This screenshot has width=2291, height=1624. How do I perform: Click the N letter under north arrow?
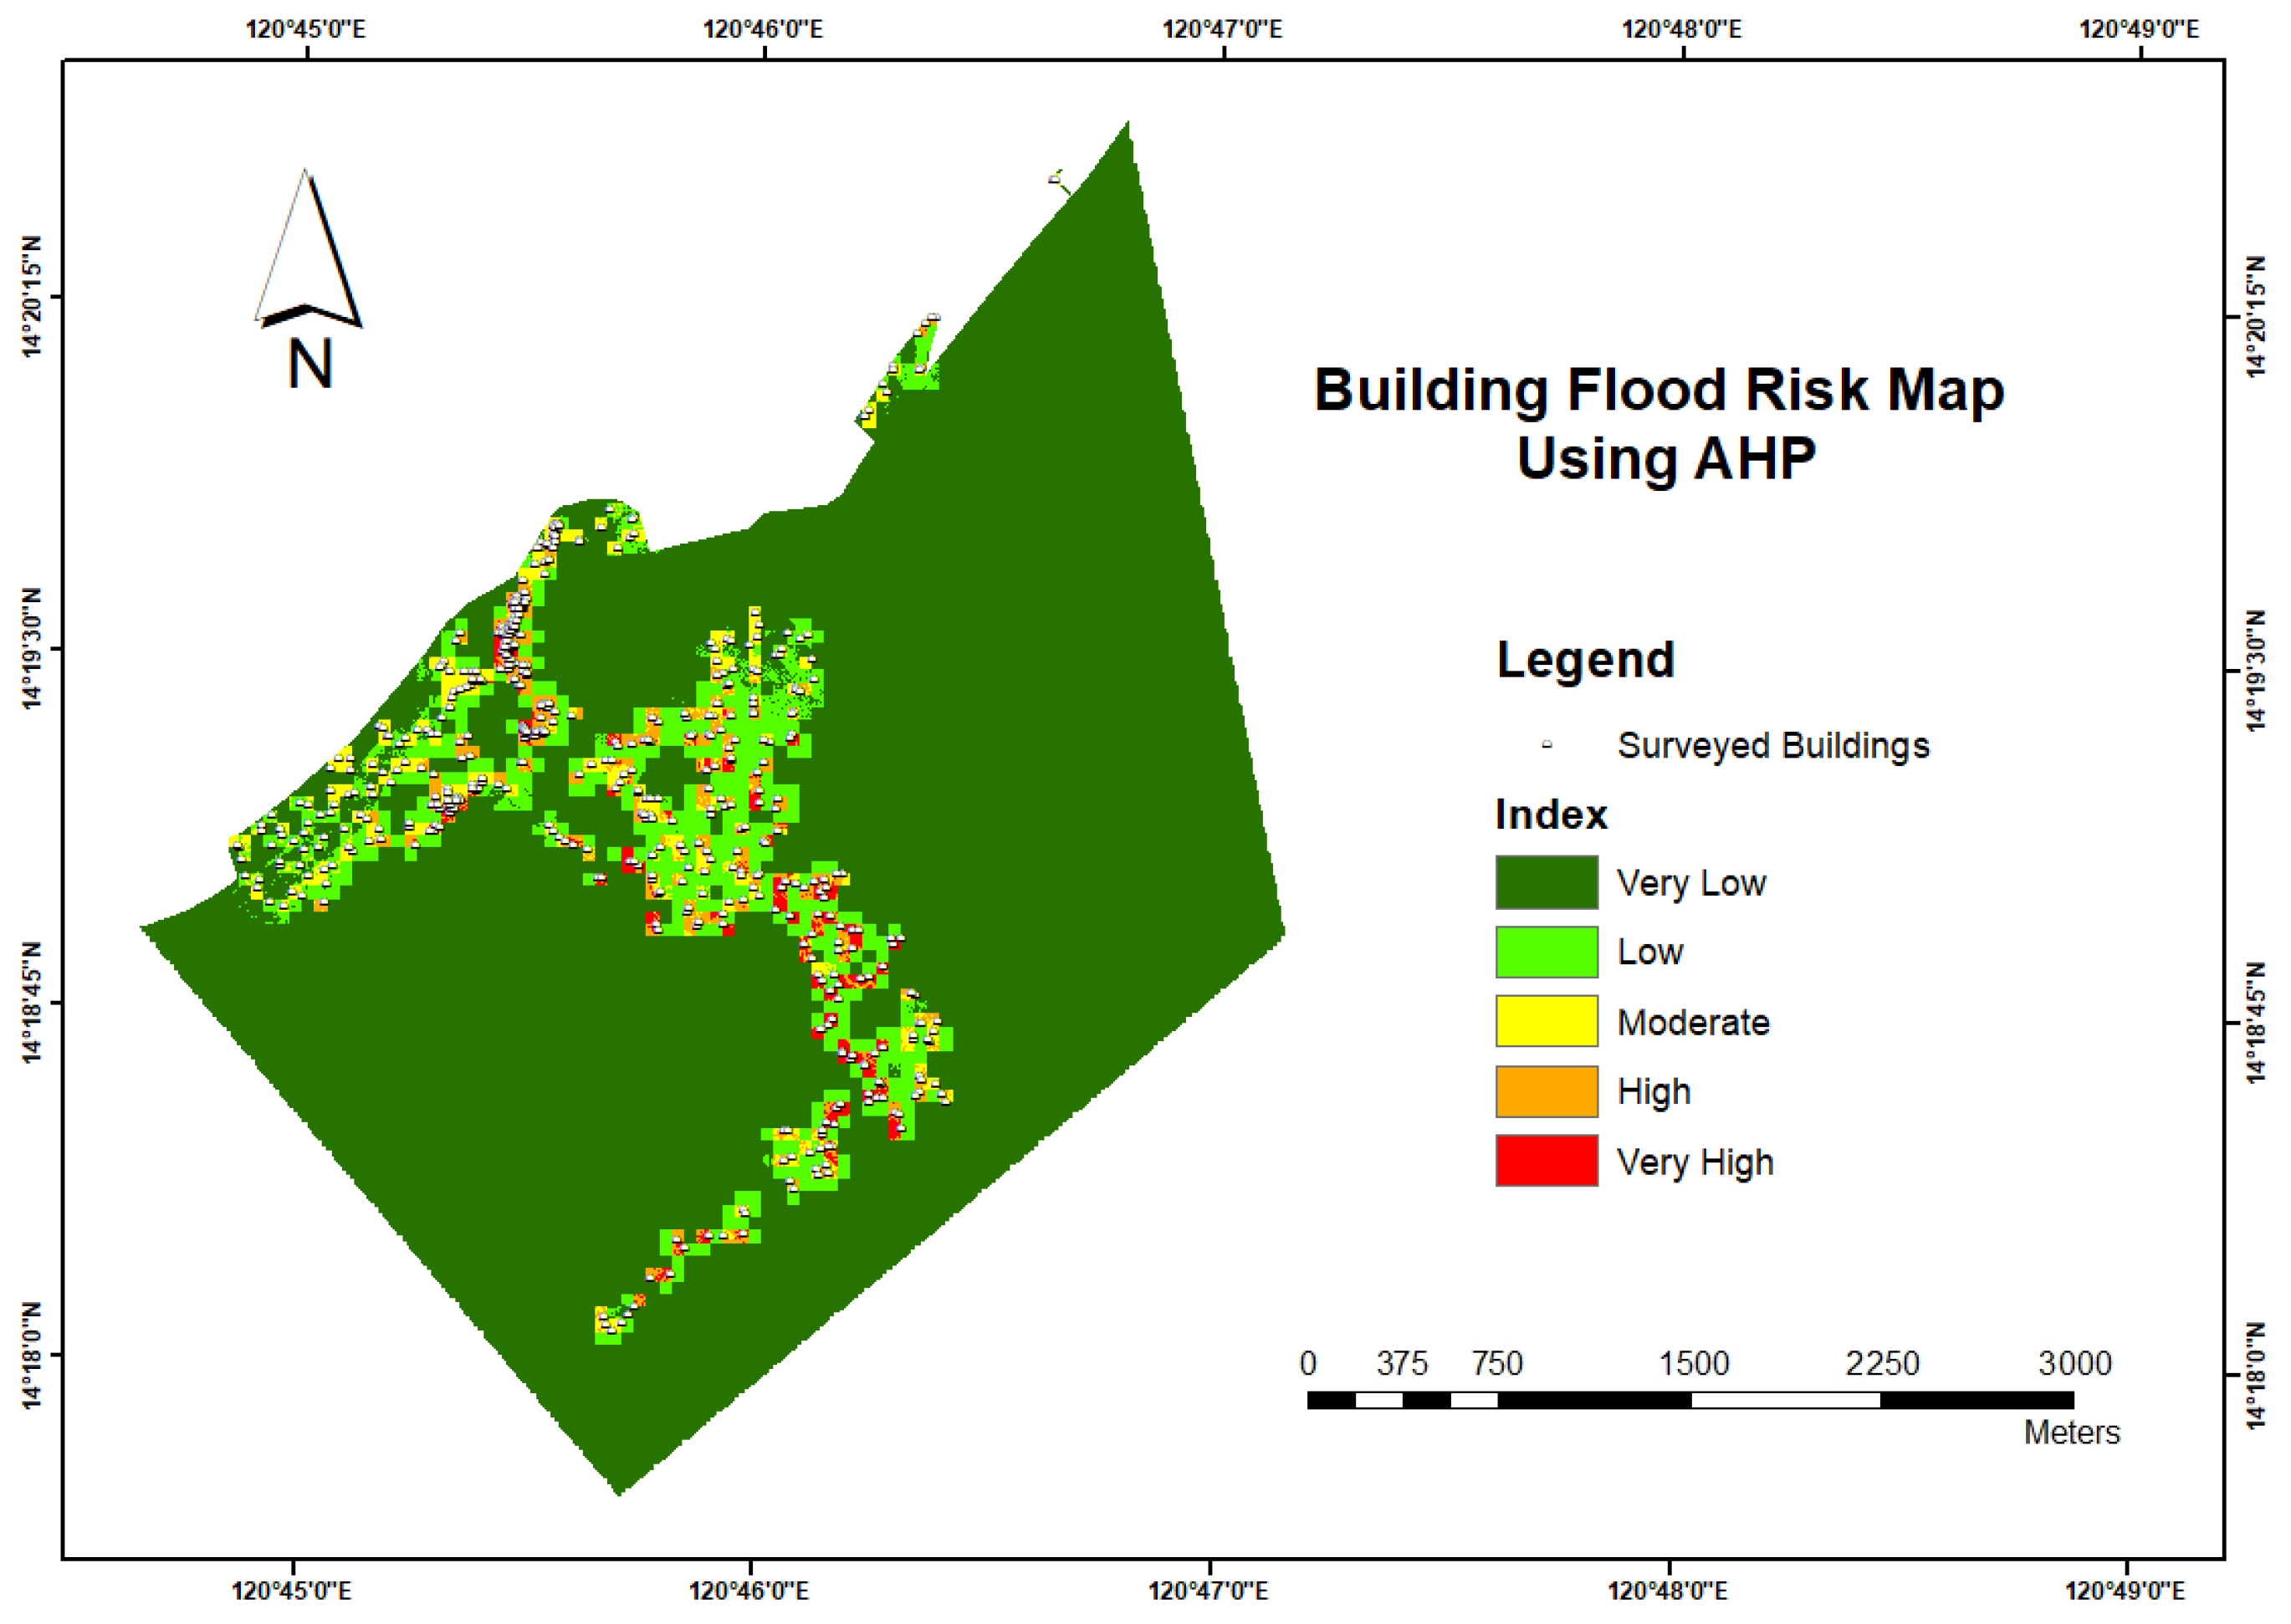309,364
